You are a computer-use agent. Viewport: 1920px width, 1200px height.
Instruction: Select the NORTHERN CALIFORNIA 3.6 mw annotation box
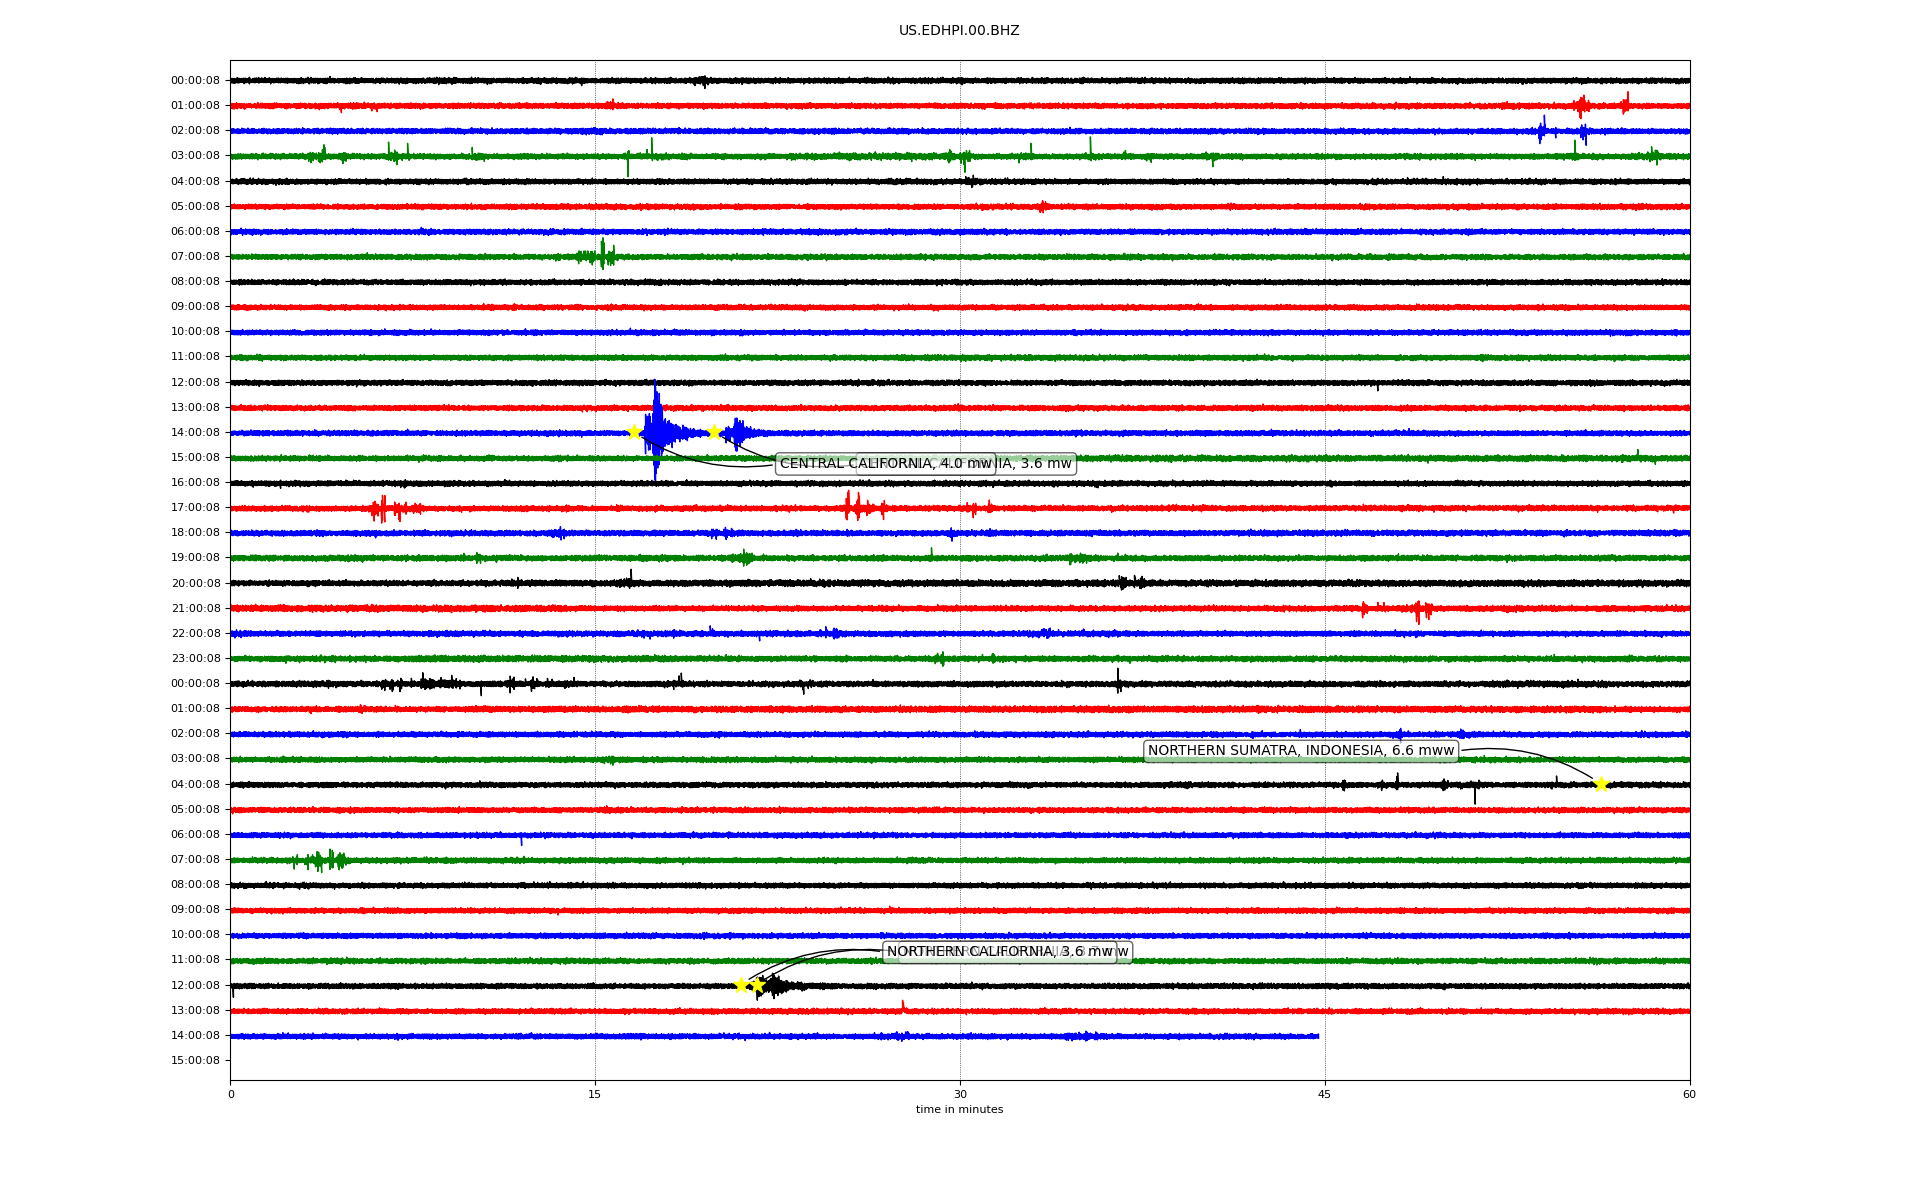tap(1000, 952)
